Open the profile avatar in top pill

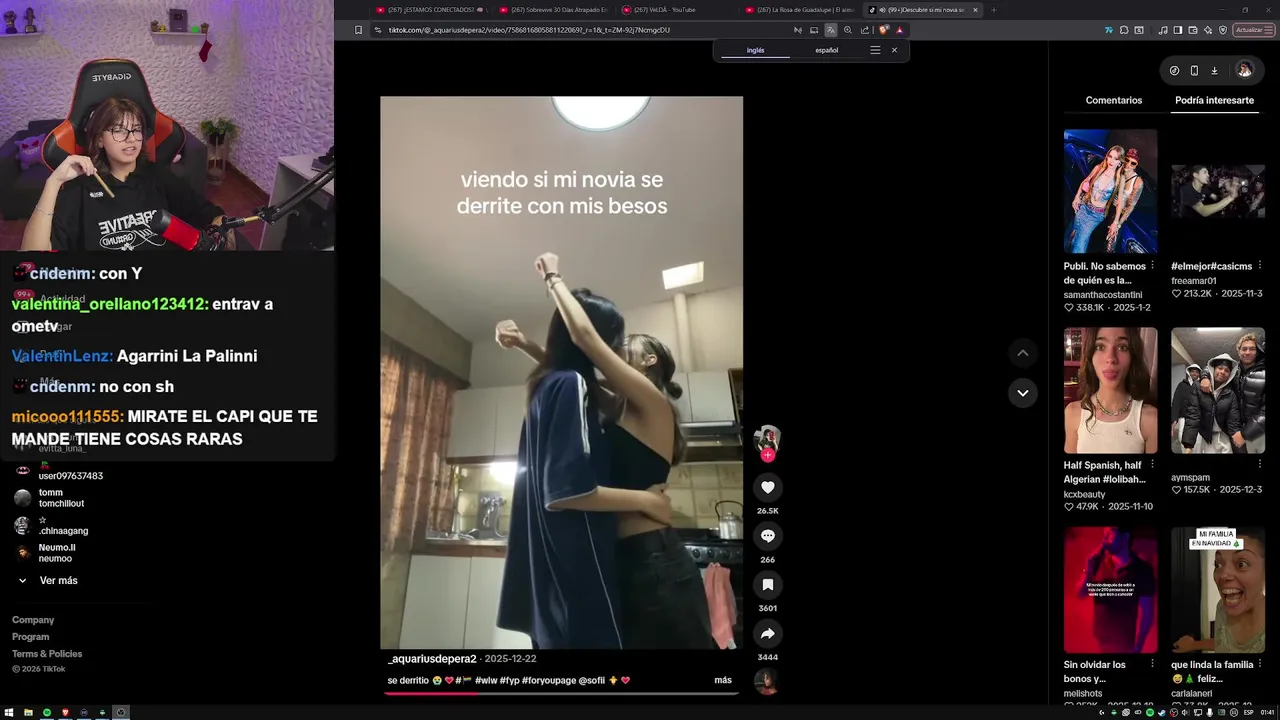(x=1244, y=70)
